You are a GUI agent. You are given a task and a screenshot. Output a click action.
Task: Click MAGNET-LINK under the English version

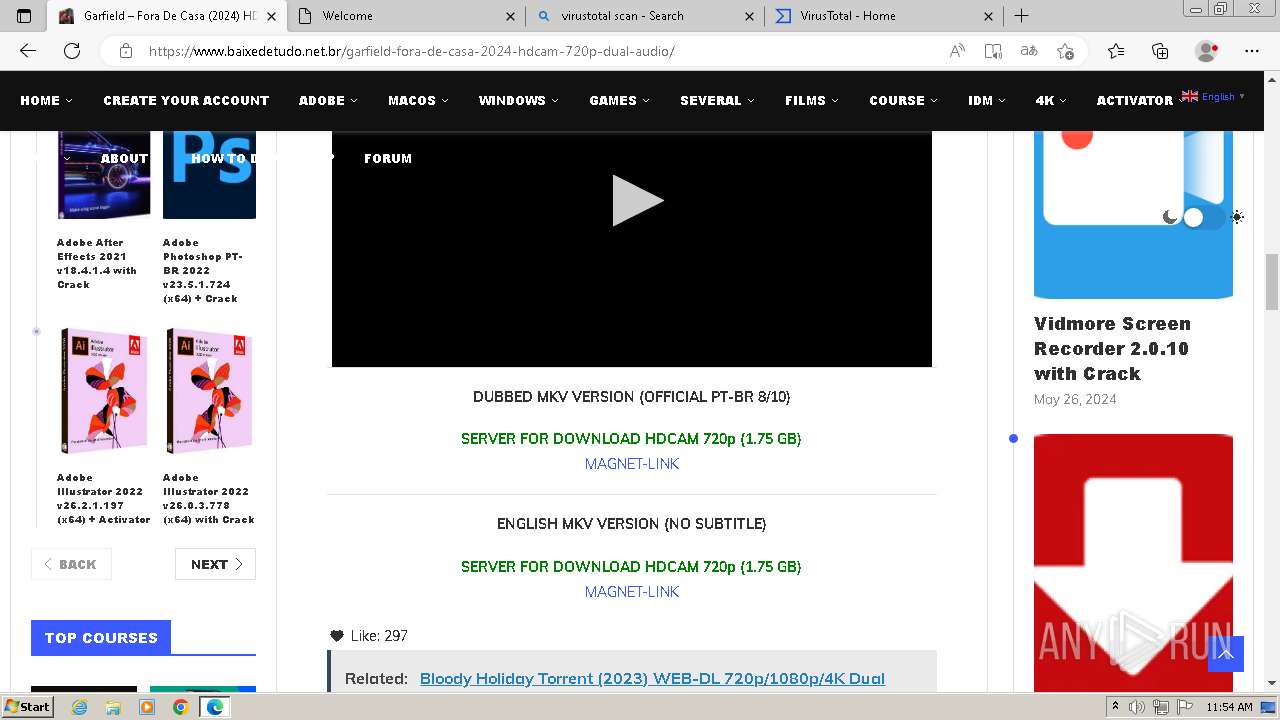[x=632, y=592]
